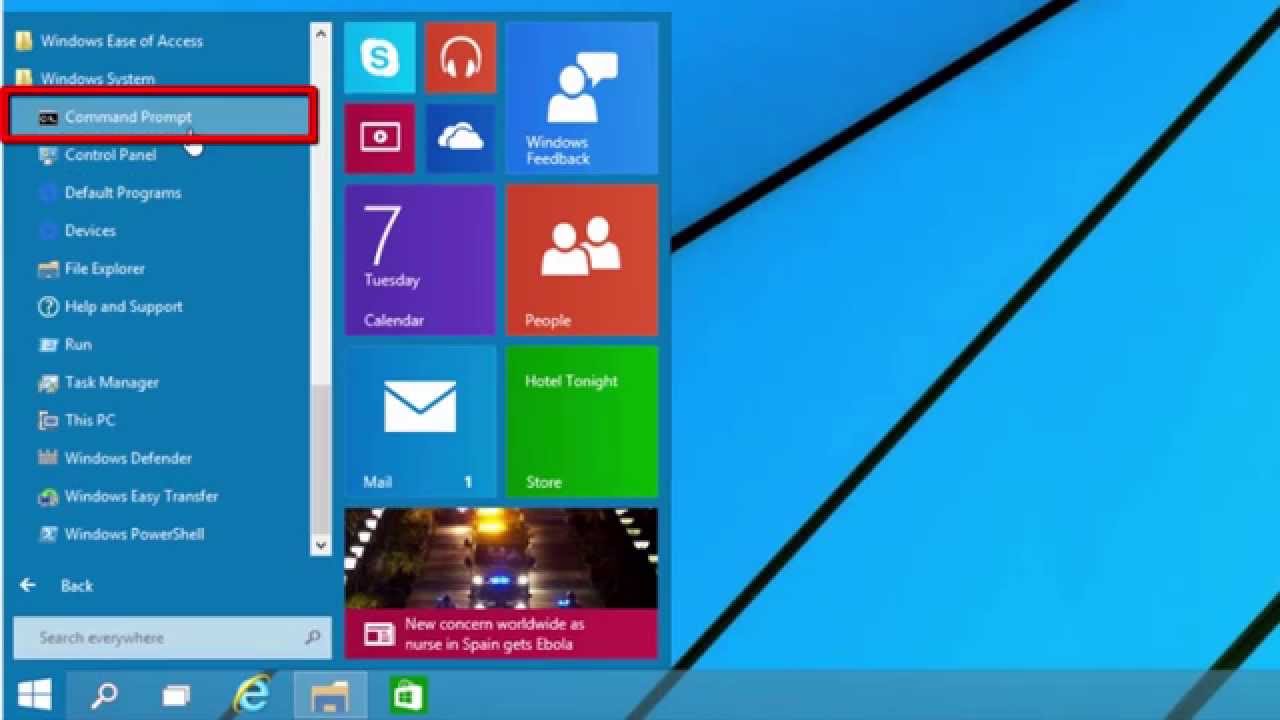Open the Music headphones tile
This screenshot has height=720, width=1280.
click(x=460, y=58)
